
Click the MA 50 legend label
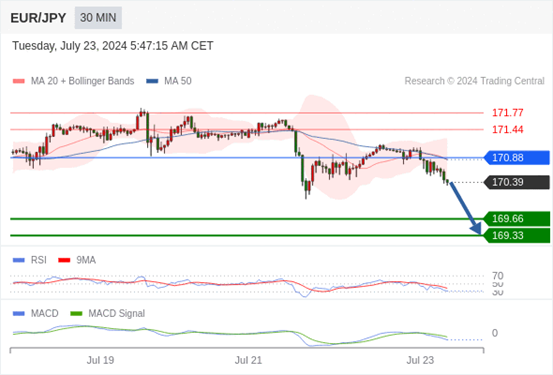pyautogui.click(x=178, y=81)
